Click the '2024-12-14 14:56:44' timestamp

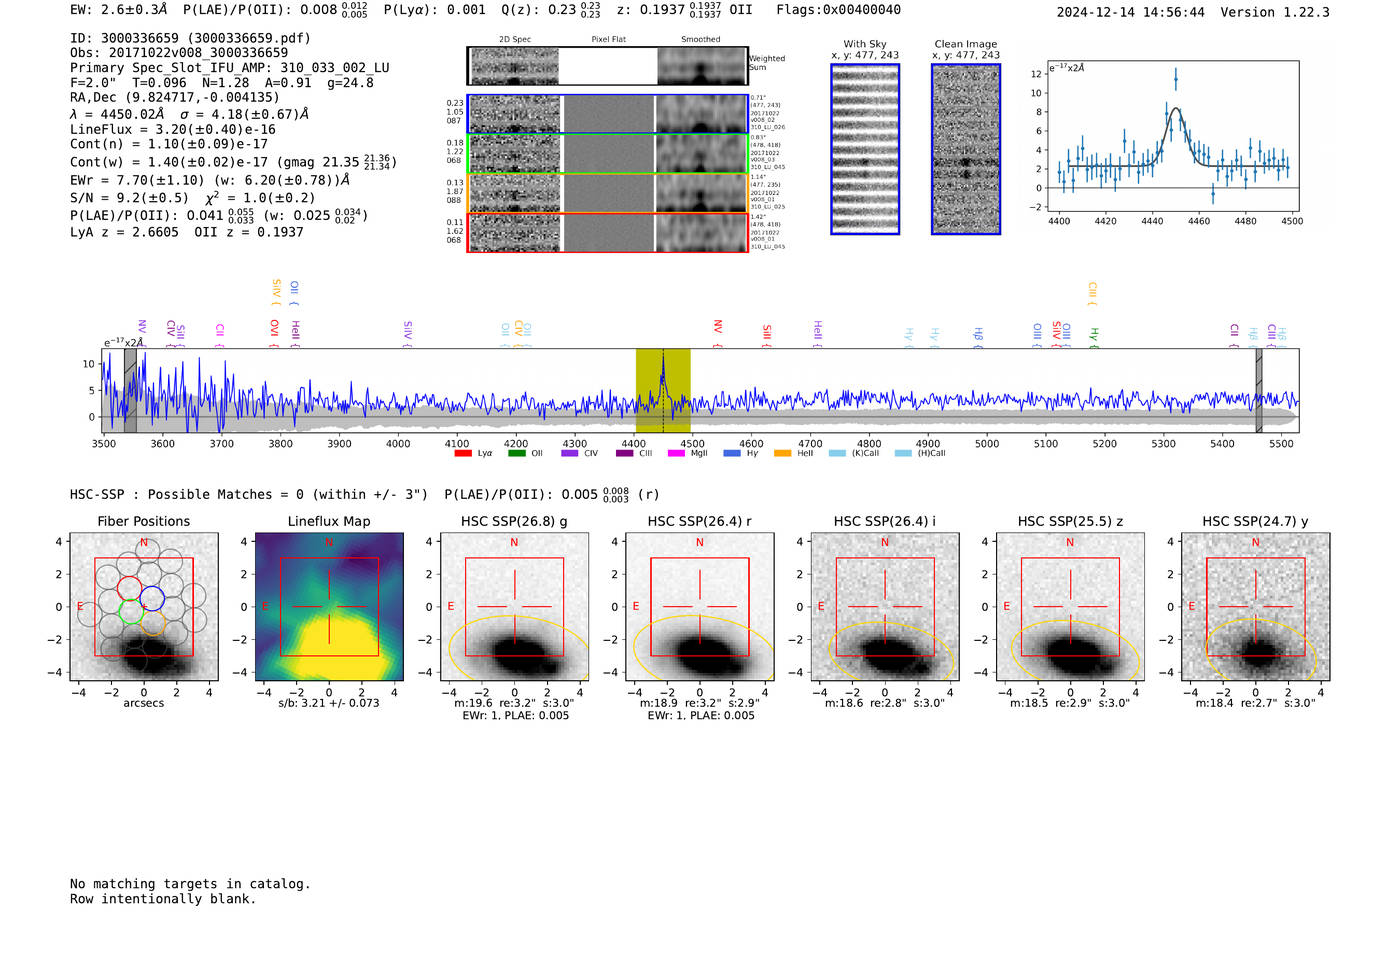1131,12
